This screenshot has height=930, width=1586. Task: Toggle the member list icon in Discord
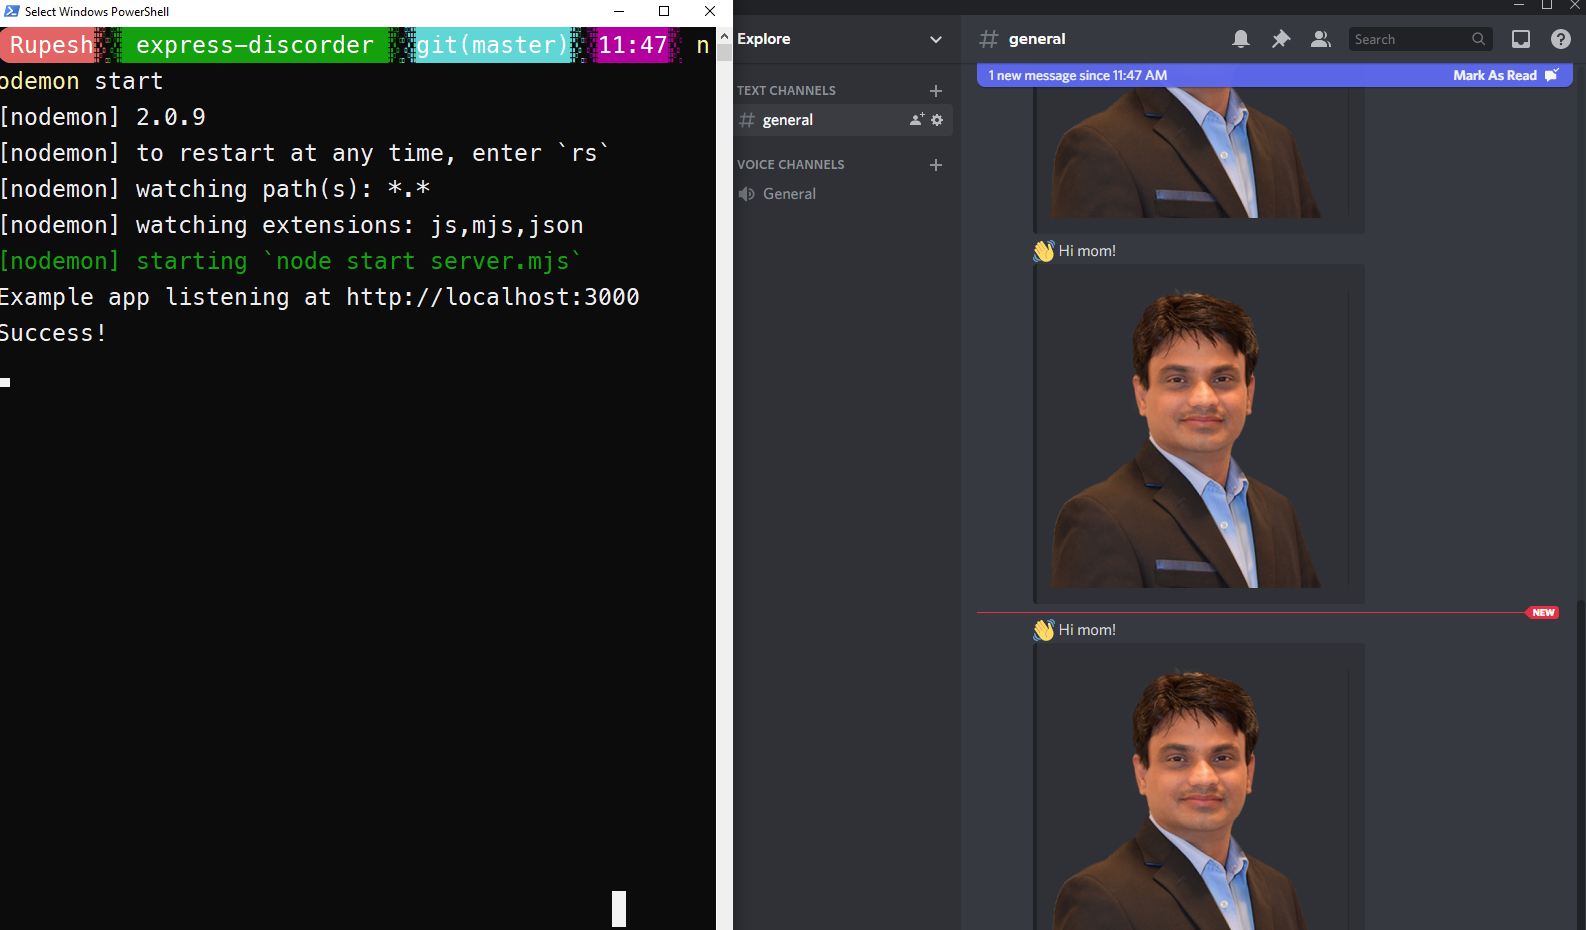(1321, 39)
